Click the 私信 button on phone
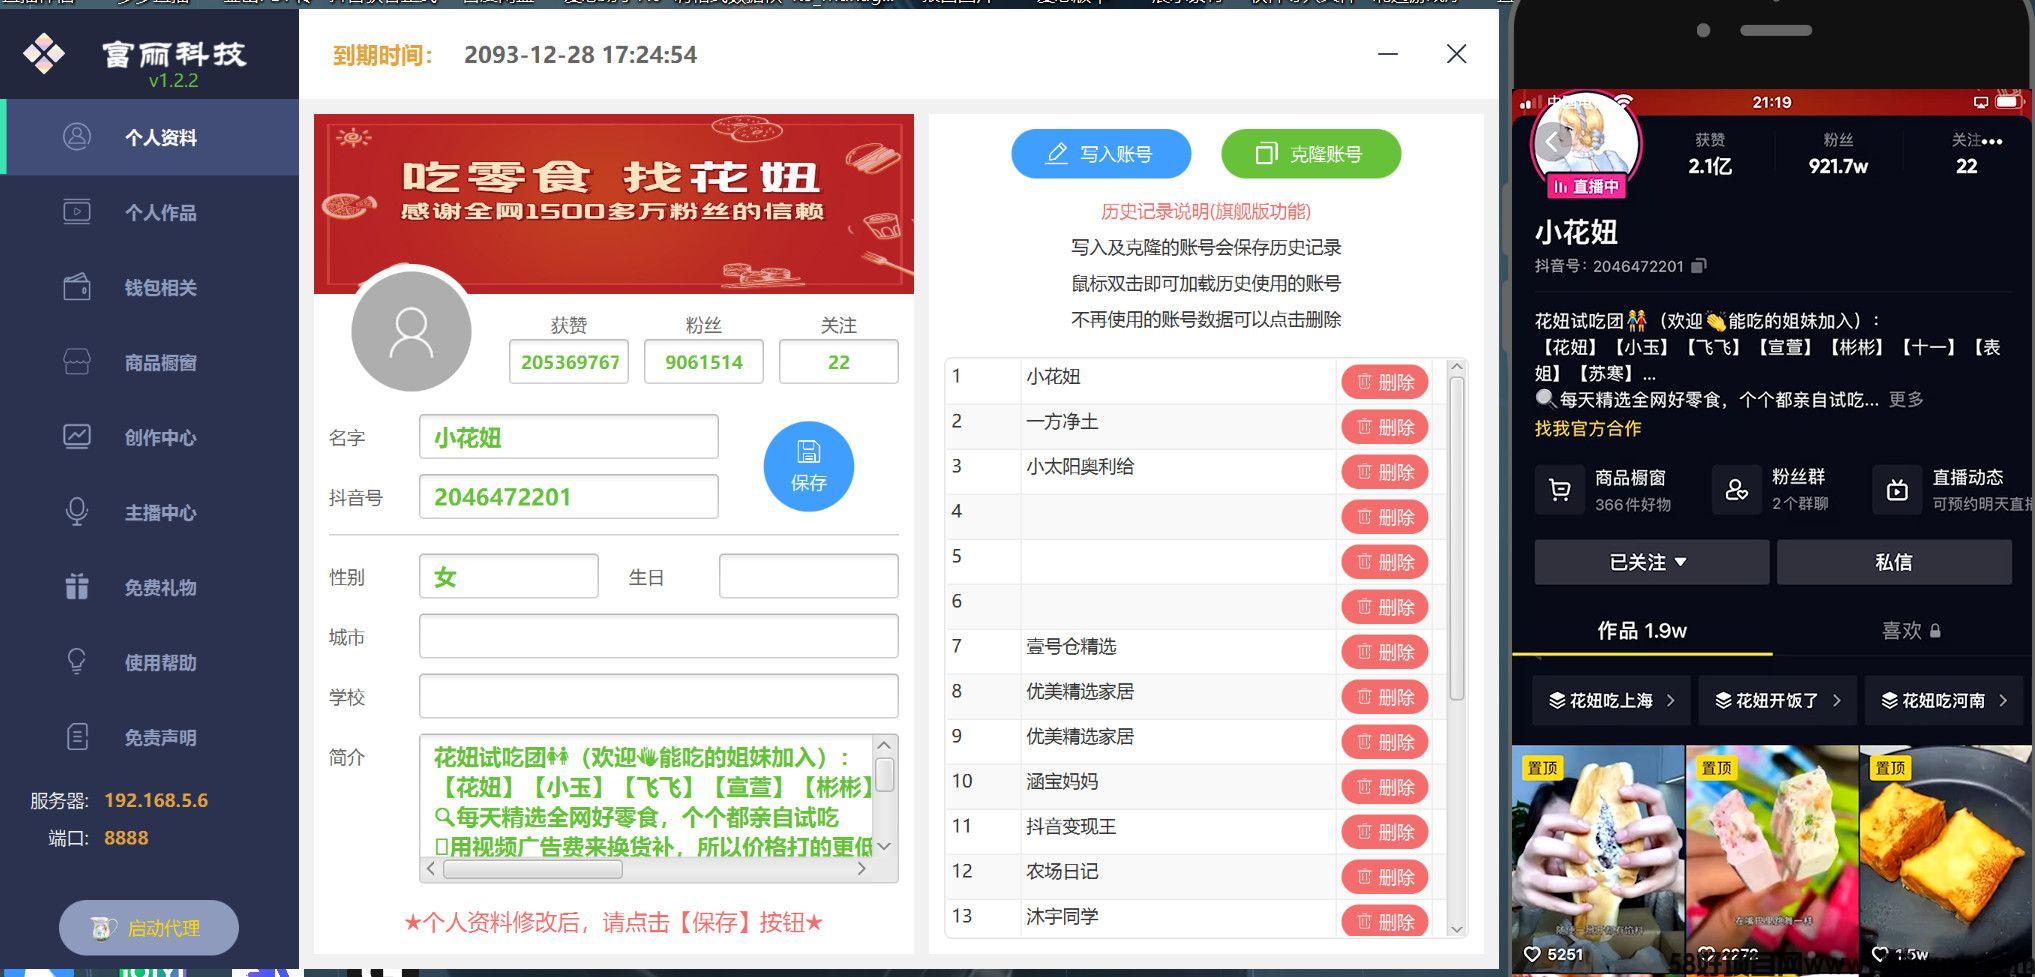 1894,562
